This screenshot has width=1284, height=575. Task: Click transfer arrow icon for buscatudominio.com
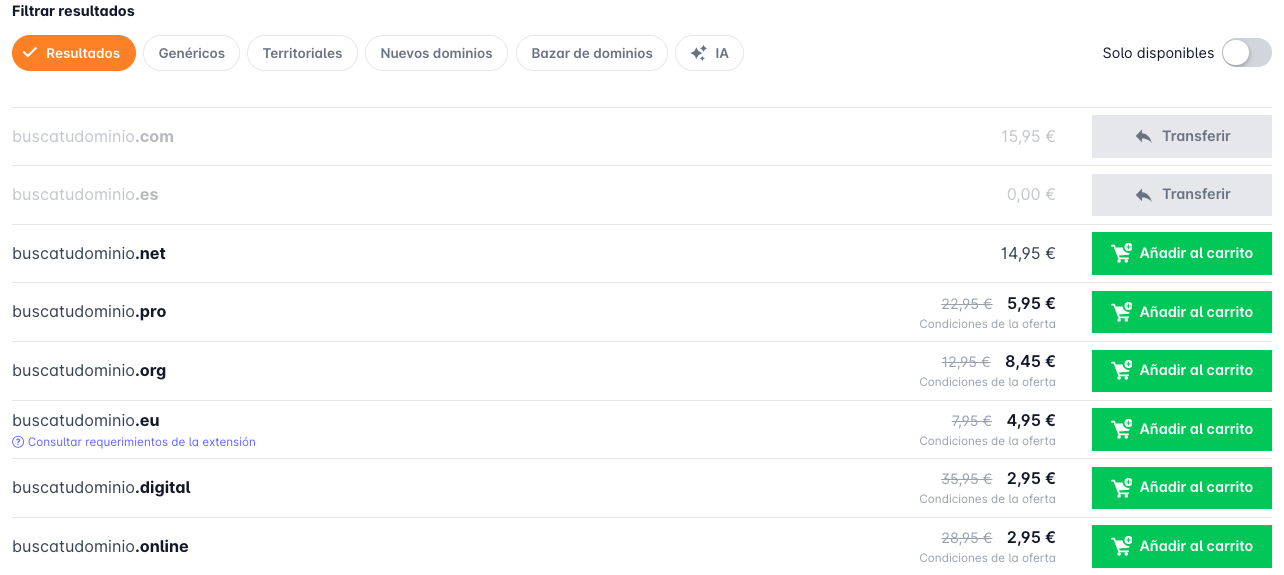[x=1143, y=137]
